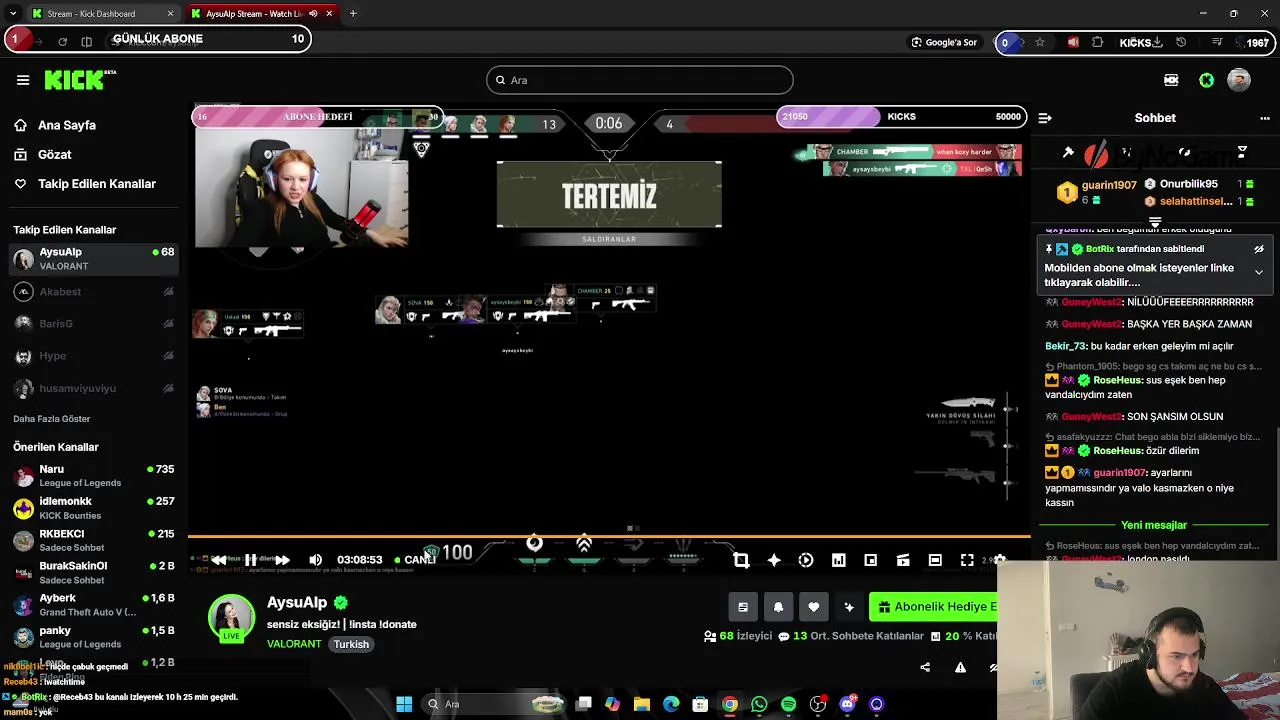Click the hourglass icon in chat header
Screen dimensions: 1280x720
click(x=1242, y=152)
